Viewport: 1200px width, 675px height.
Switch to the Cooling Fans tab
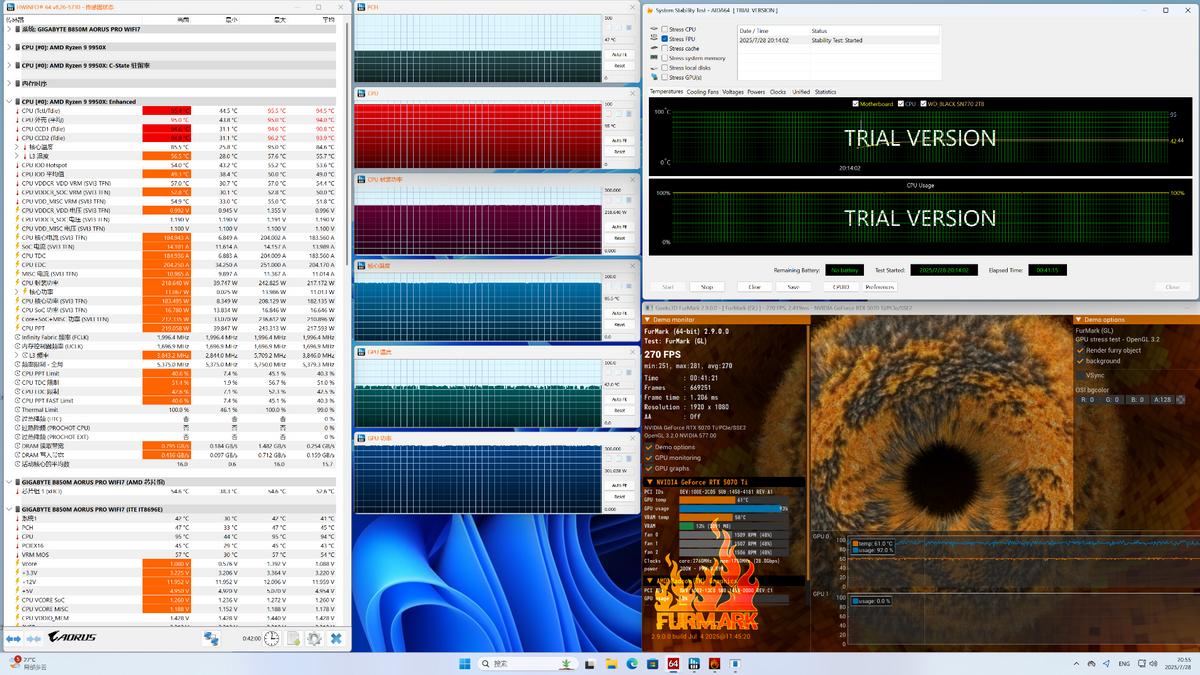click(702, 92)
